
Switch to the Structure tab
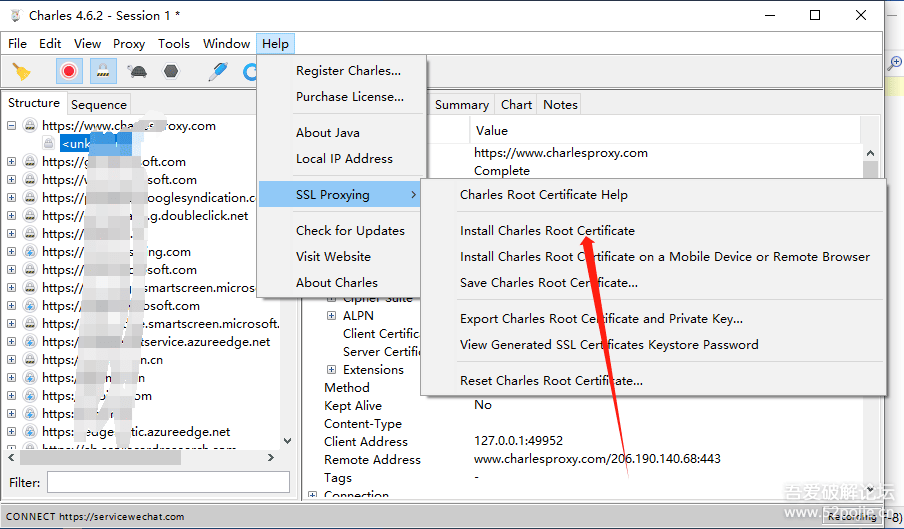pyautogui.click(x=34, y=103)
